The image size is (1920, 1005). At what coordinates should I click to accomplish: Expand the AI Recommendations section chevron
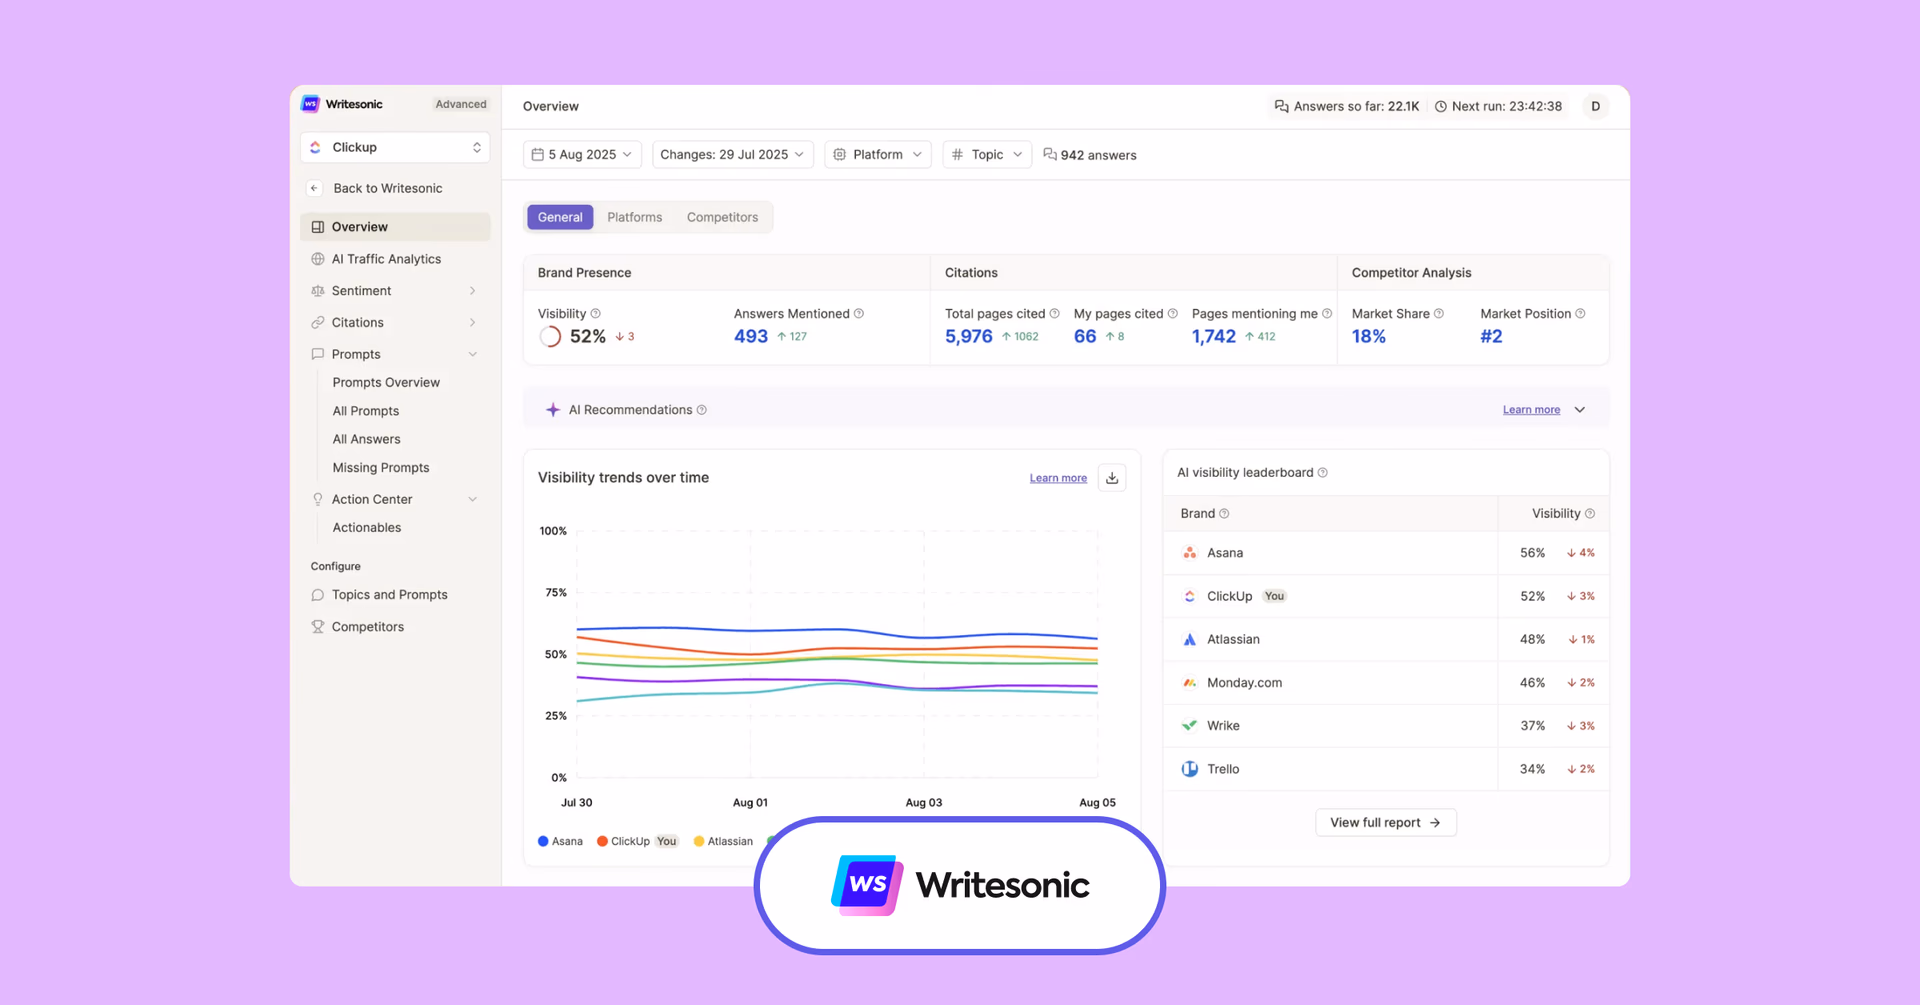(1580, 410)
